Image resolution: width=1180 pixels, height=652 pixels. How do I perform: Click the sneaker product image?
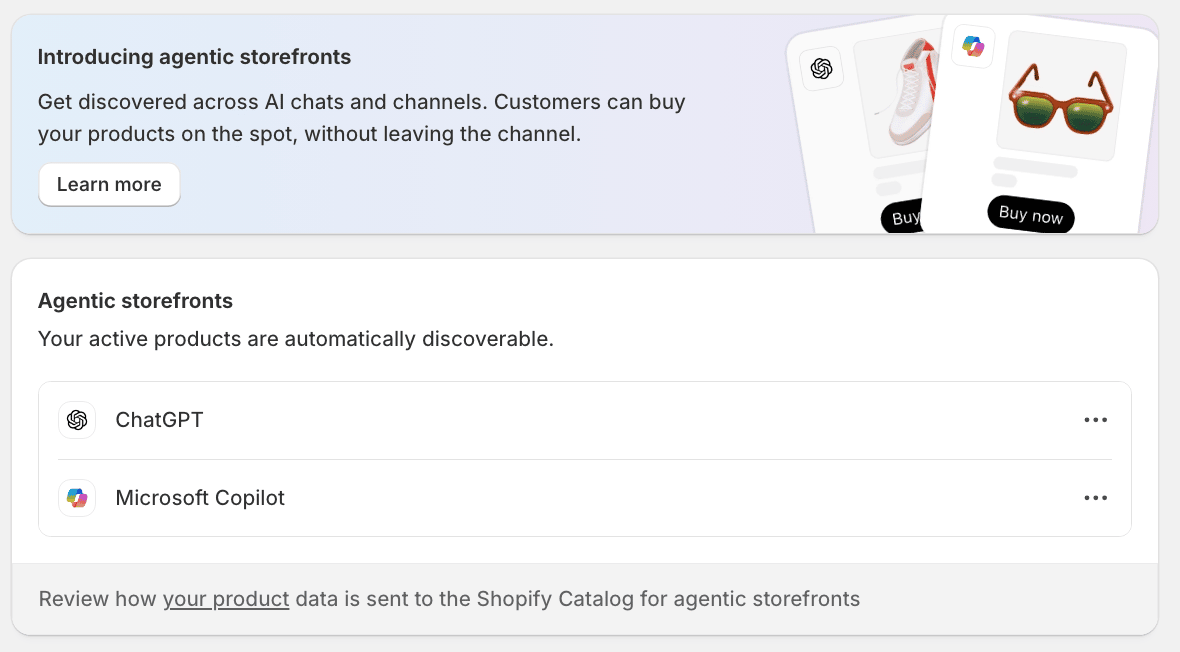pyautogui.click(x=899, y=94)
